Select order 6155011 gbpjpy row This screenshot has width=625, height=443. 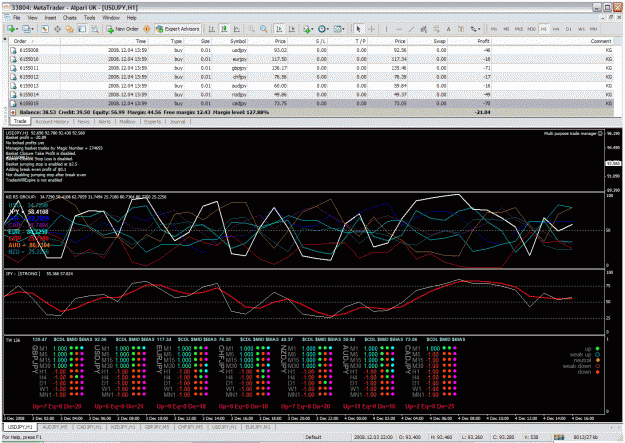point(311,68)
